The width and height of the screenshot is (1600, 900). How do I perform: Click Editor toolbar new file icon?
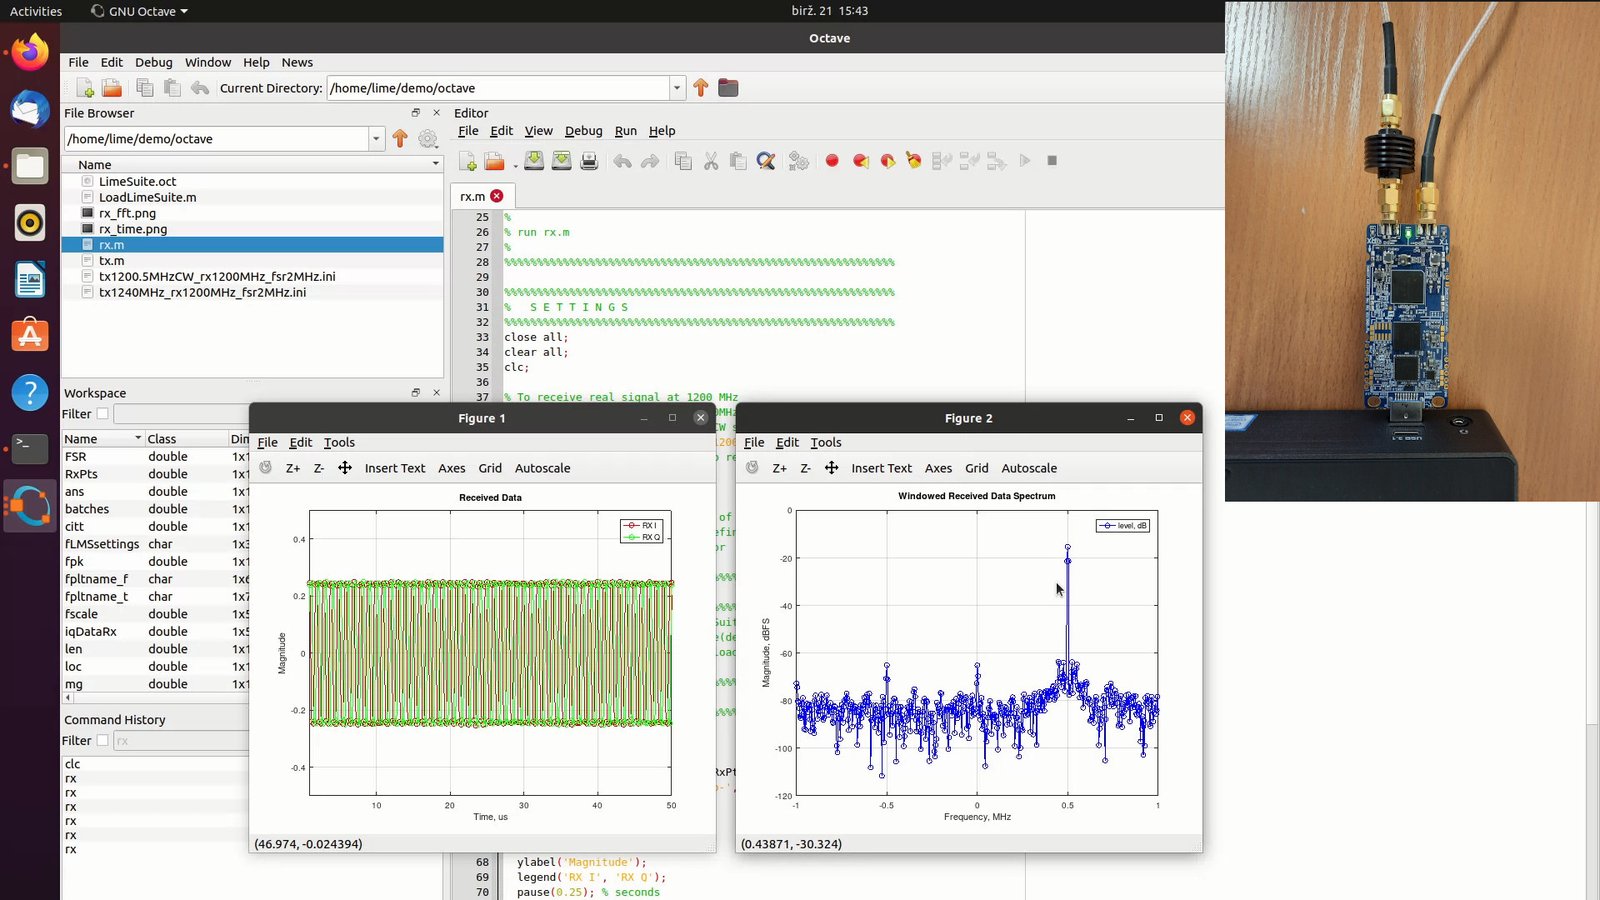tap(467, 161)
